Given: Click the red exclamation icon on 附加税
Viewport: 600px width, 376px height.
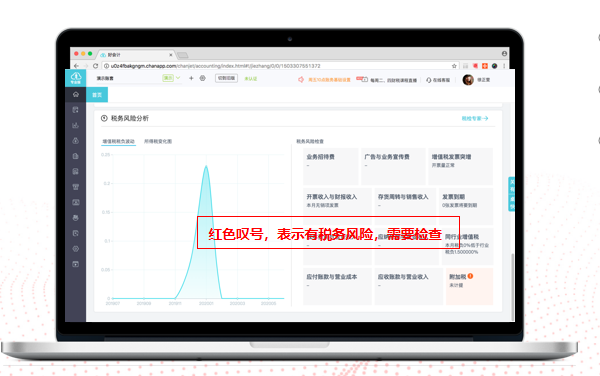Looking at the screenshot, I should pyautogui.click(x=470, y=276).
